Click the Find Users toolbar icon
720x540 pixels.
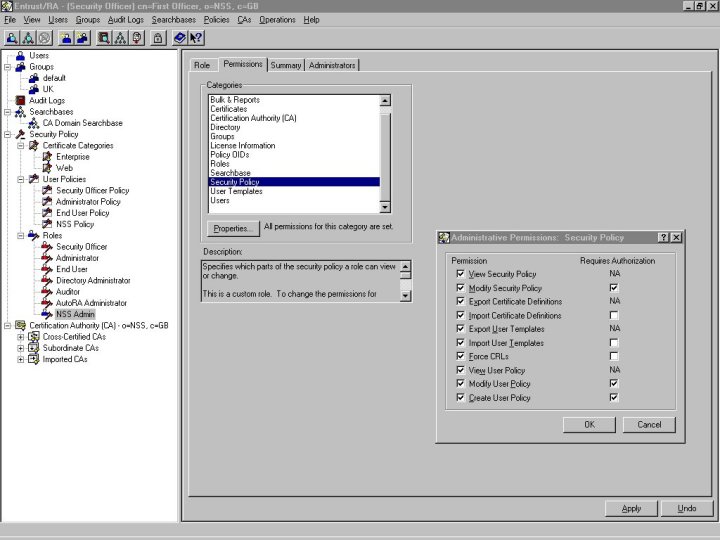[12, 38]
